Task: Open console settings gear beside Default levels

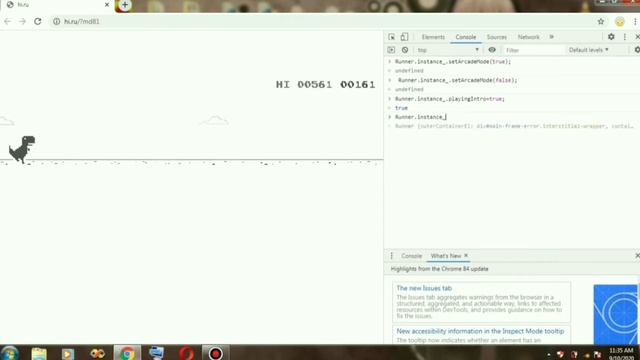Action: 637,50
